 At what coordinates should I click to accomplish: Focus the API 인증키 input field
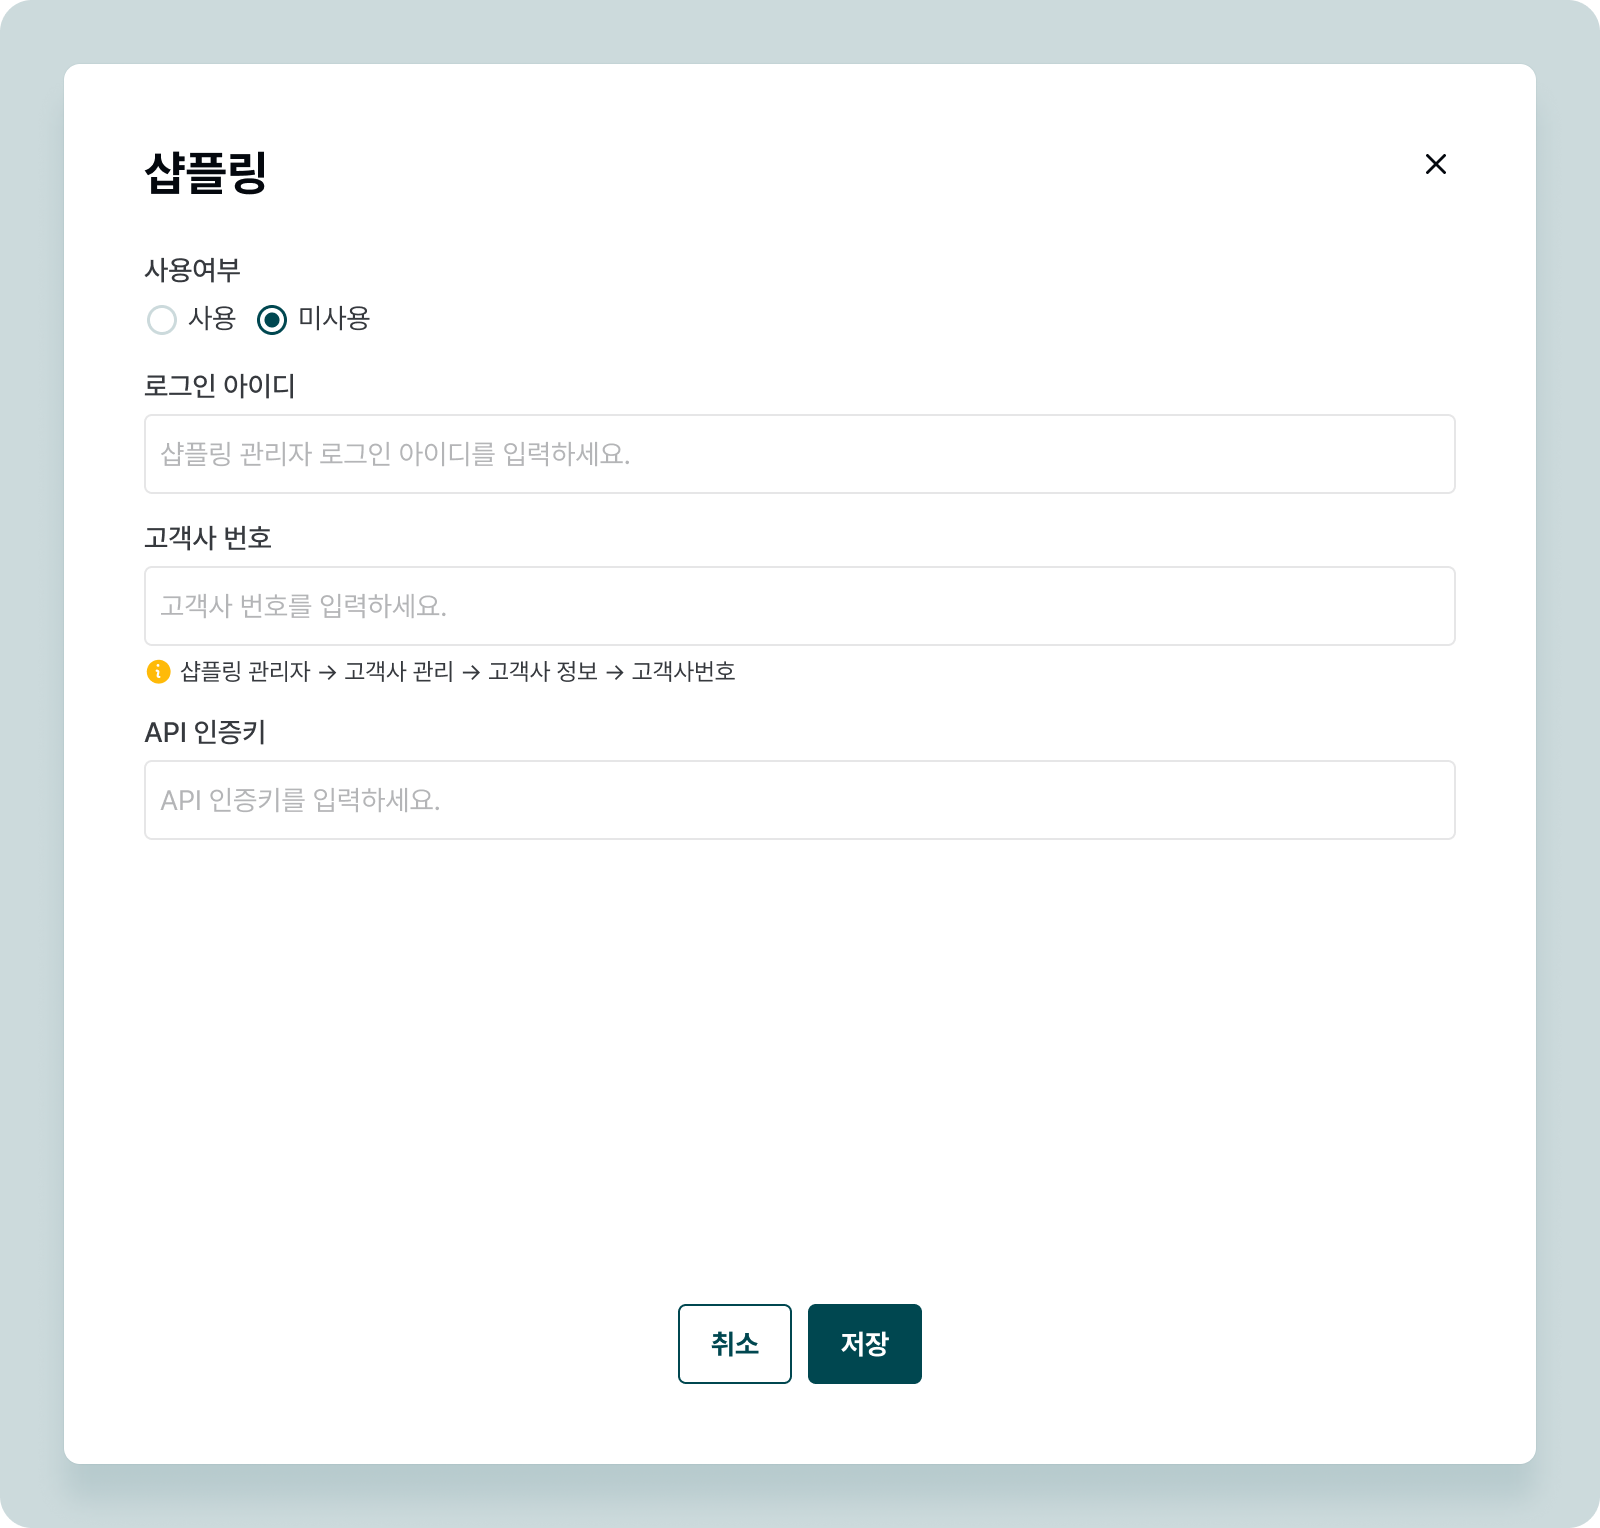[x=799, y=800]
